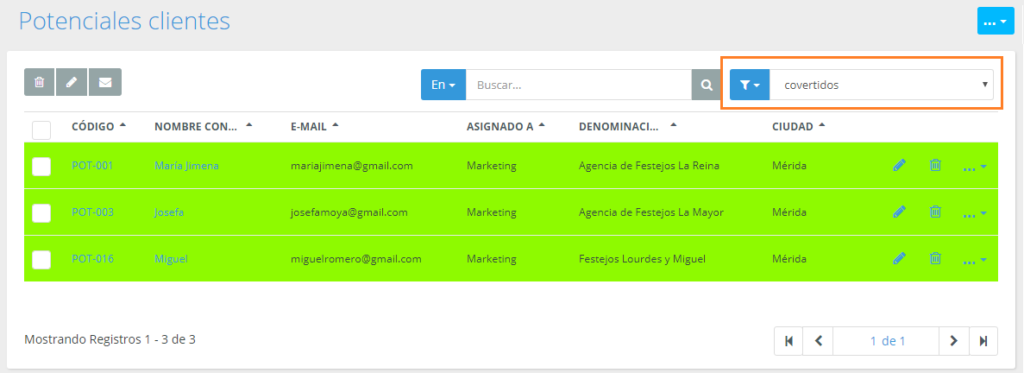Click the bulk edit pencil icon in toolbar
This screenshot has height=373, width=1024.
point(72,82)
